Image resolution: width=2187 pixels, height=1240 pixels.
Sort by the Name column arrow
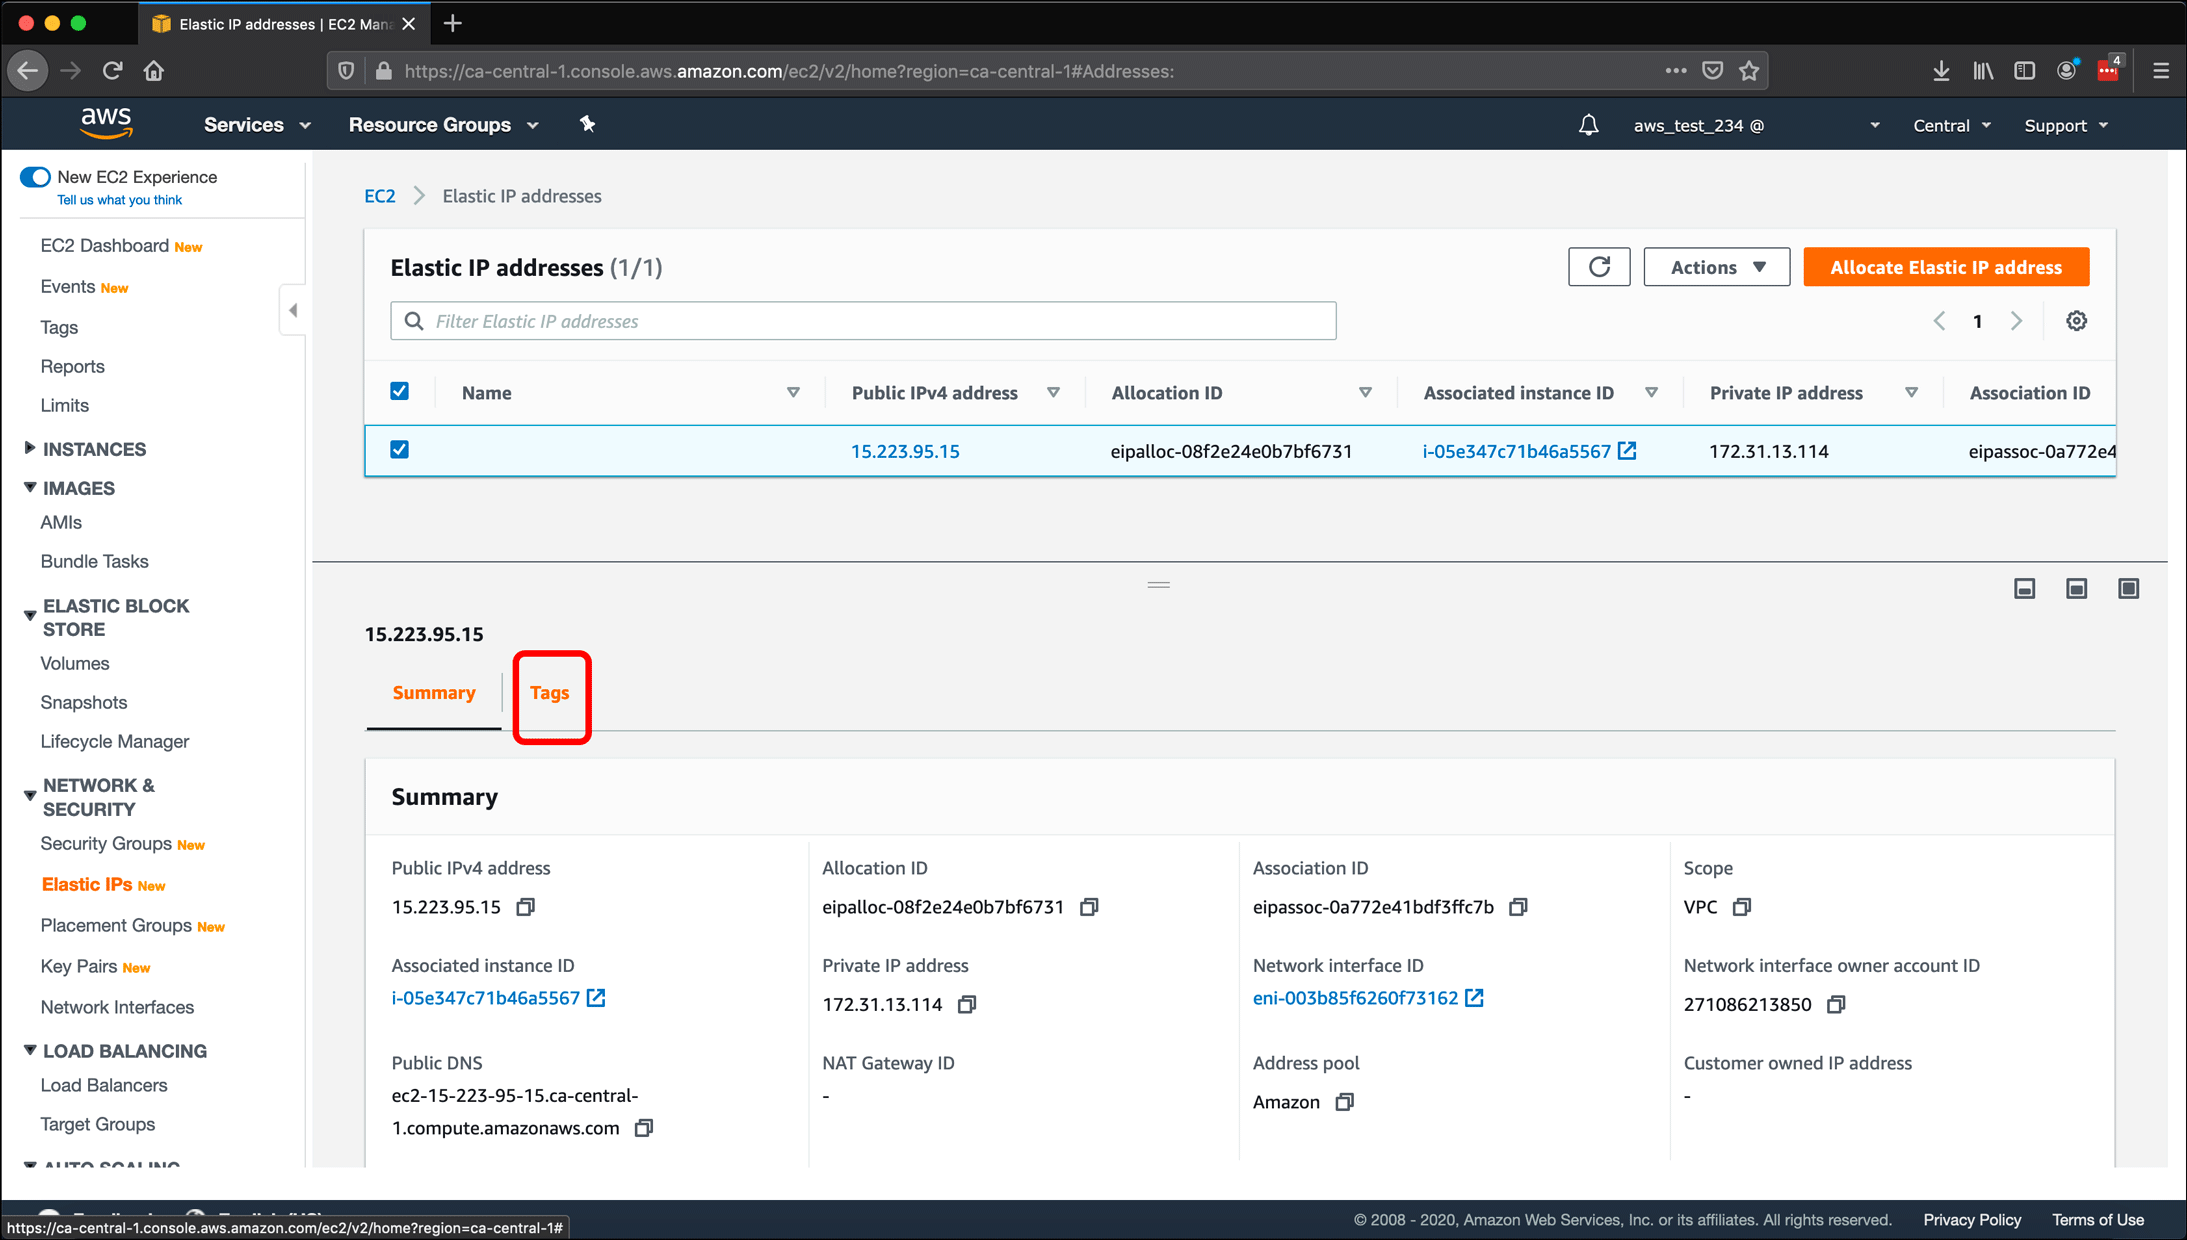793,392
